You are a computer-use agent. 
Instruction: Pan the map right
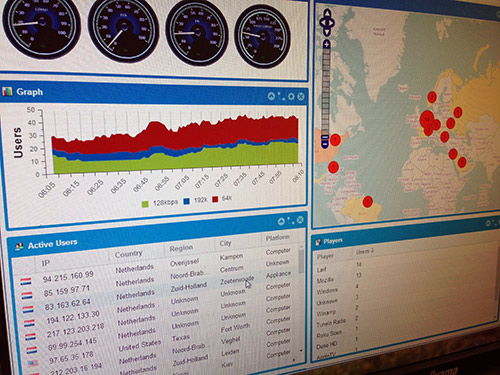tap(332, 23)
